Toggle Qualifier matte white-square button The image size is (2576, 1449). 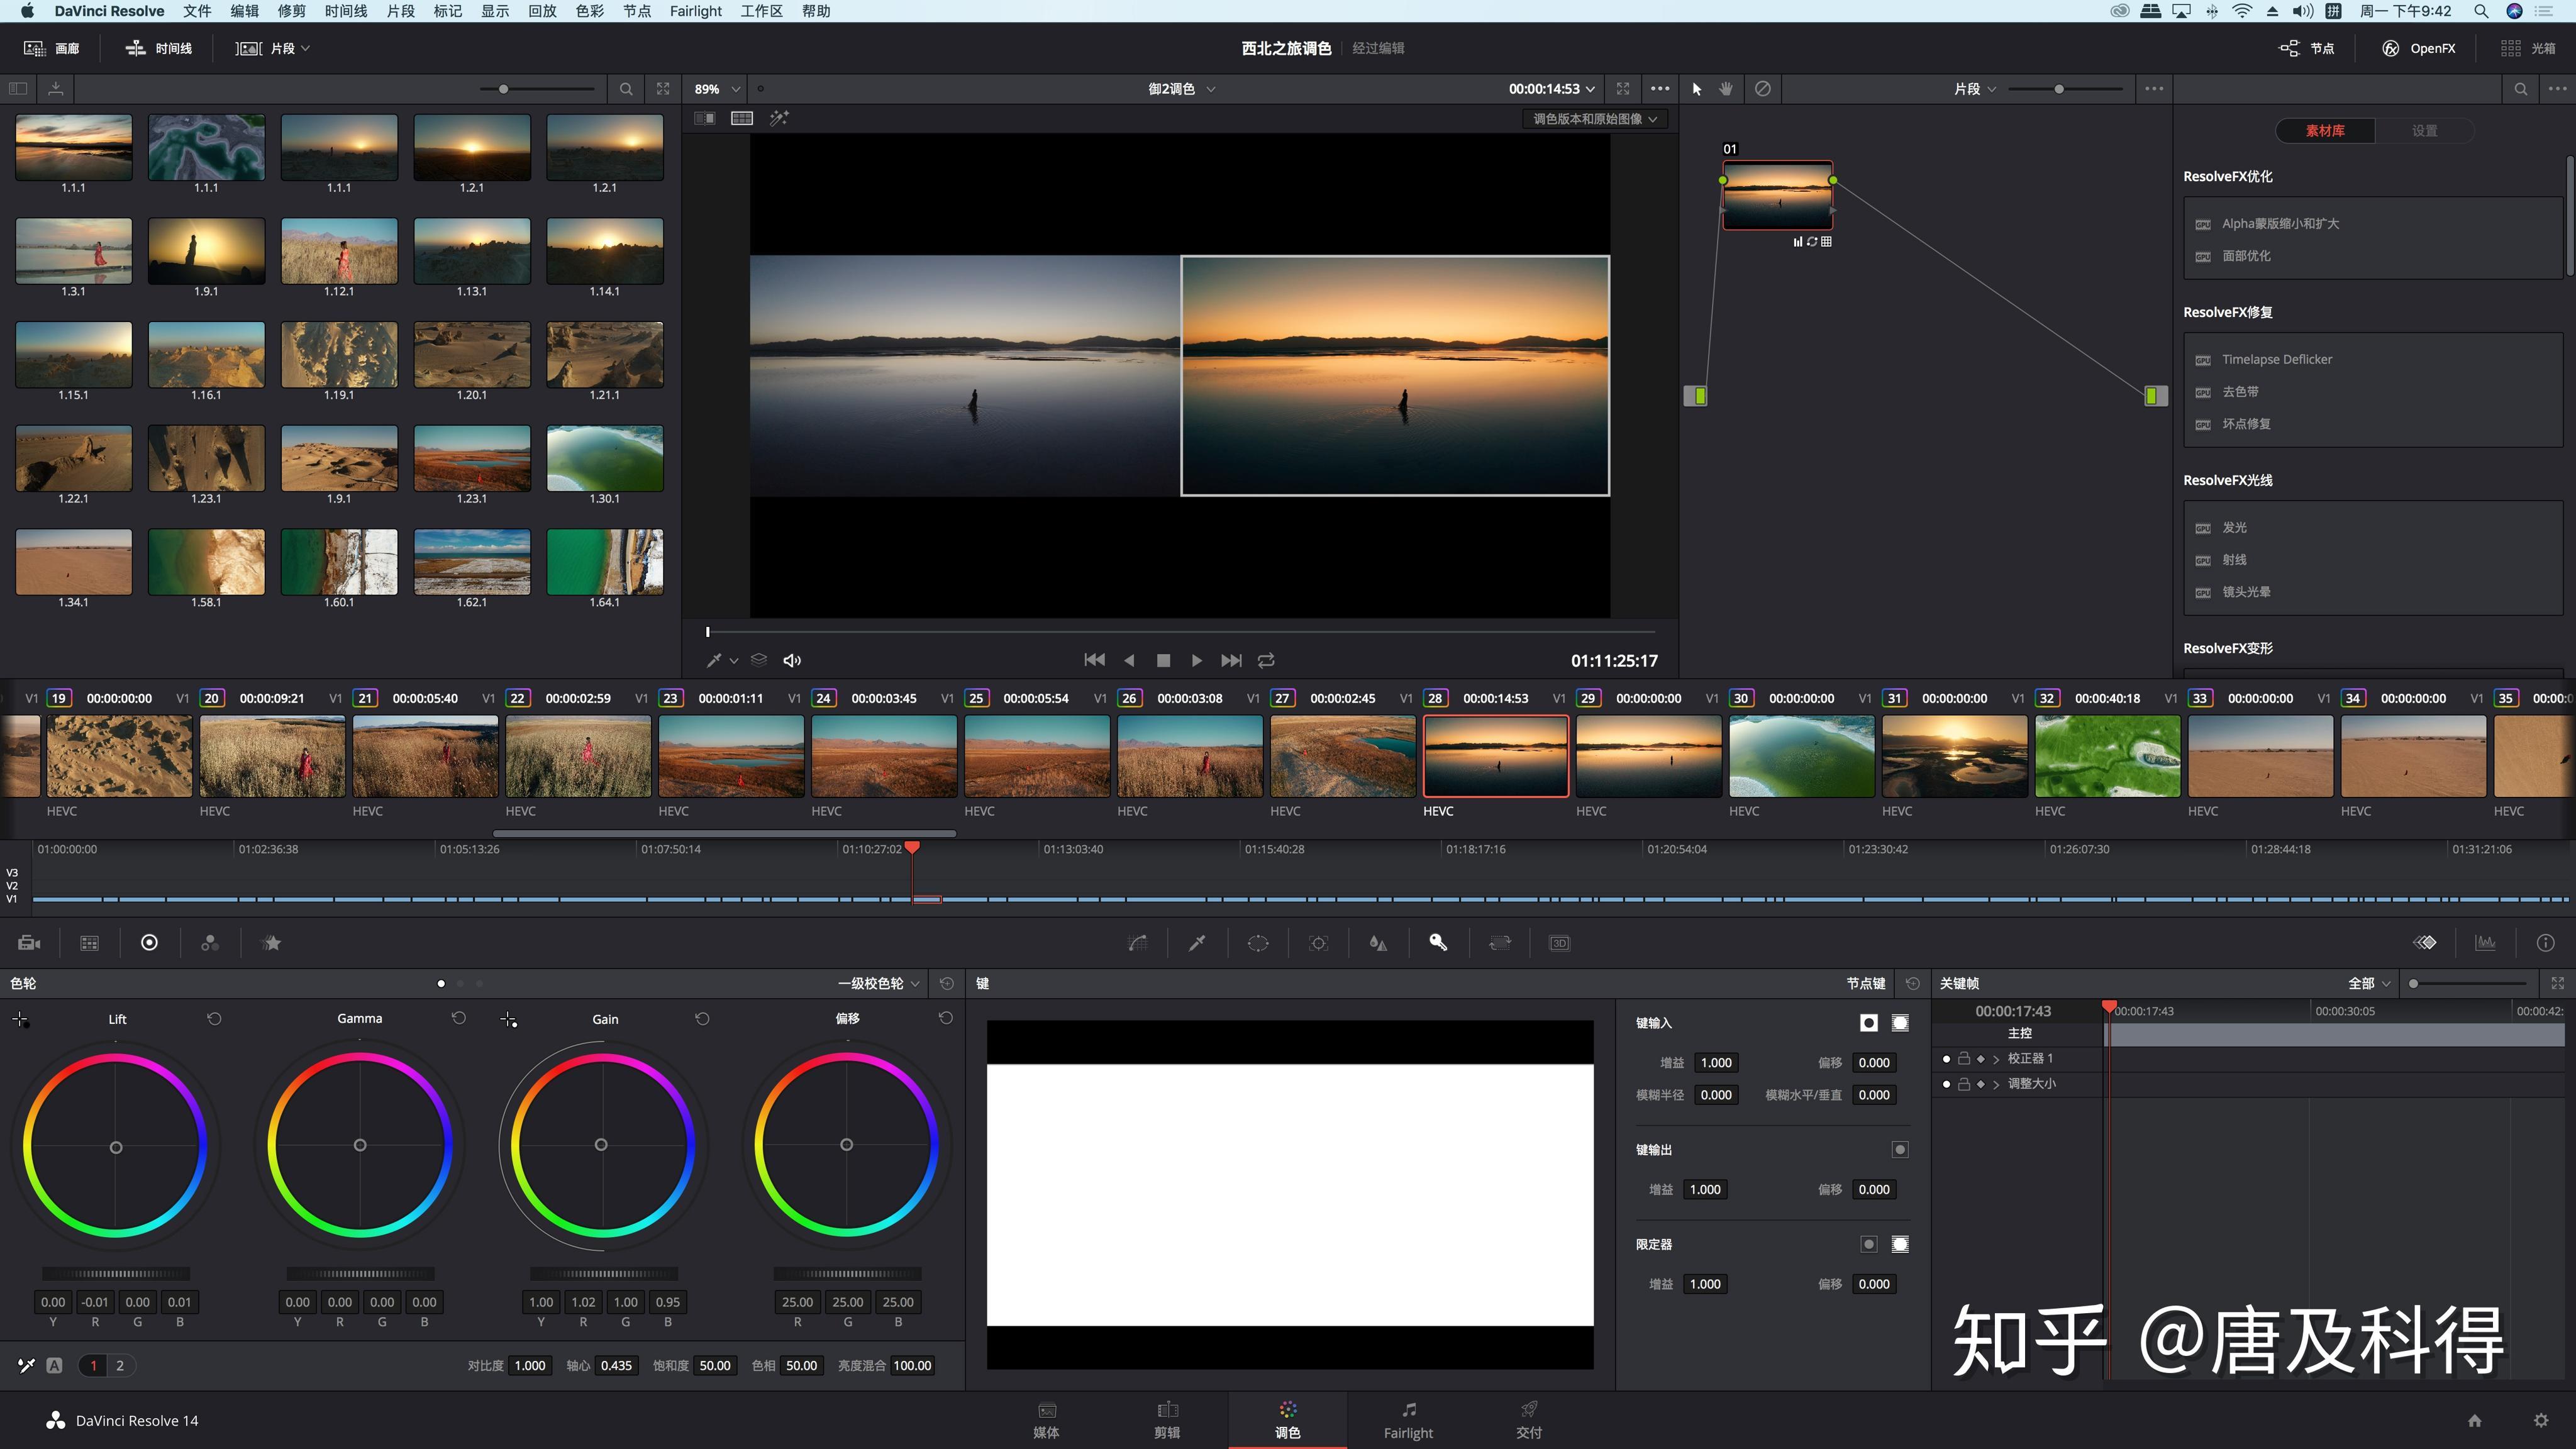(1900, 1244)
